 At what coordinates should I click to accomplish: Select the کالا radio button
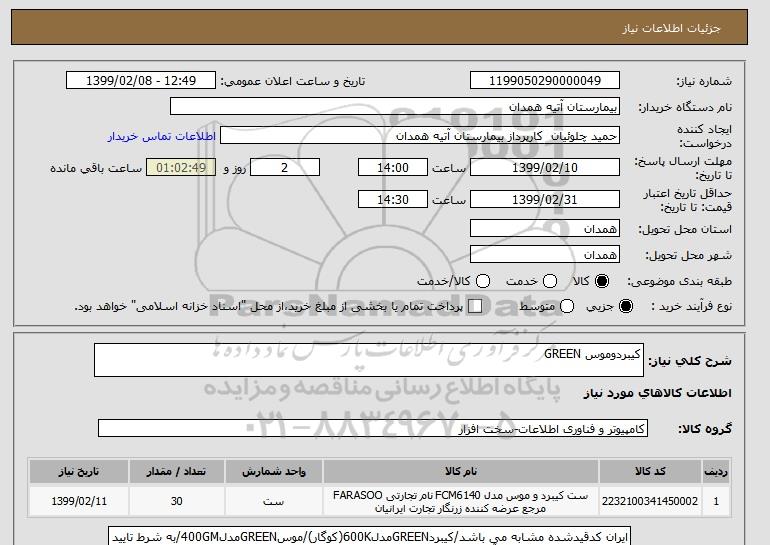pyautogui.click(x=602, y=281)
